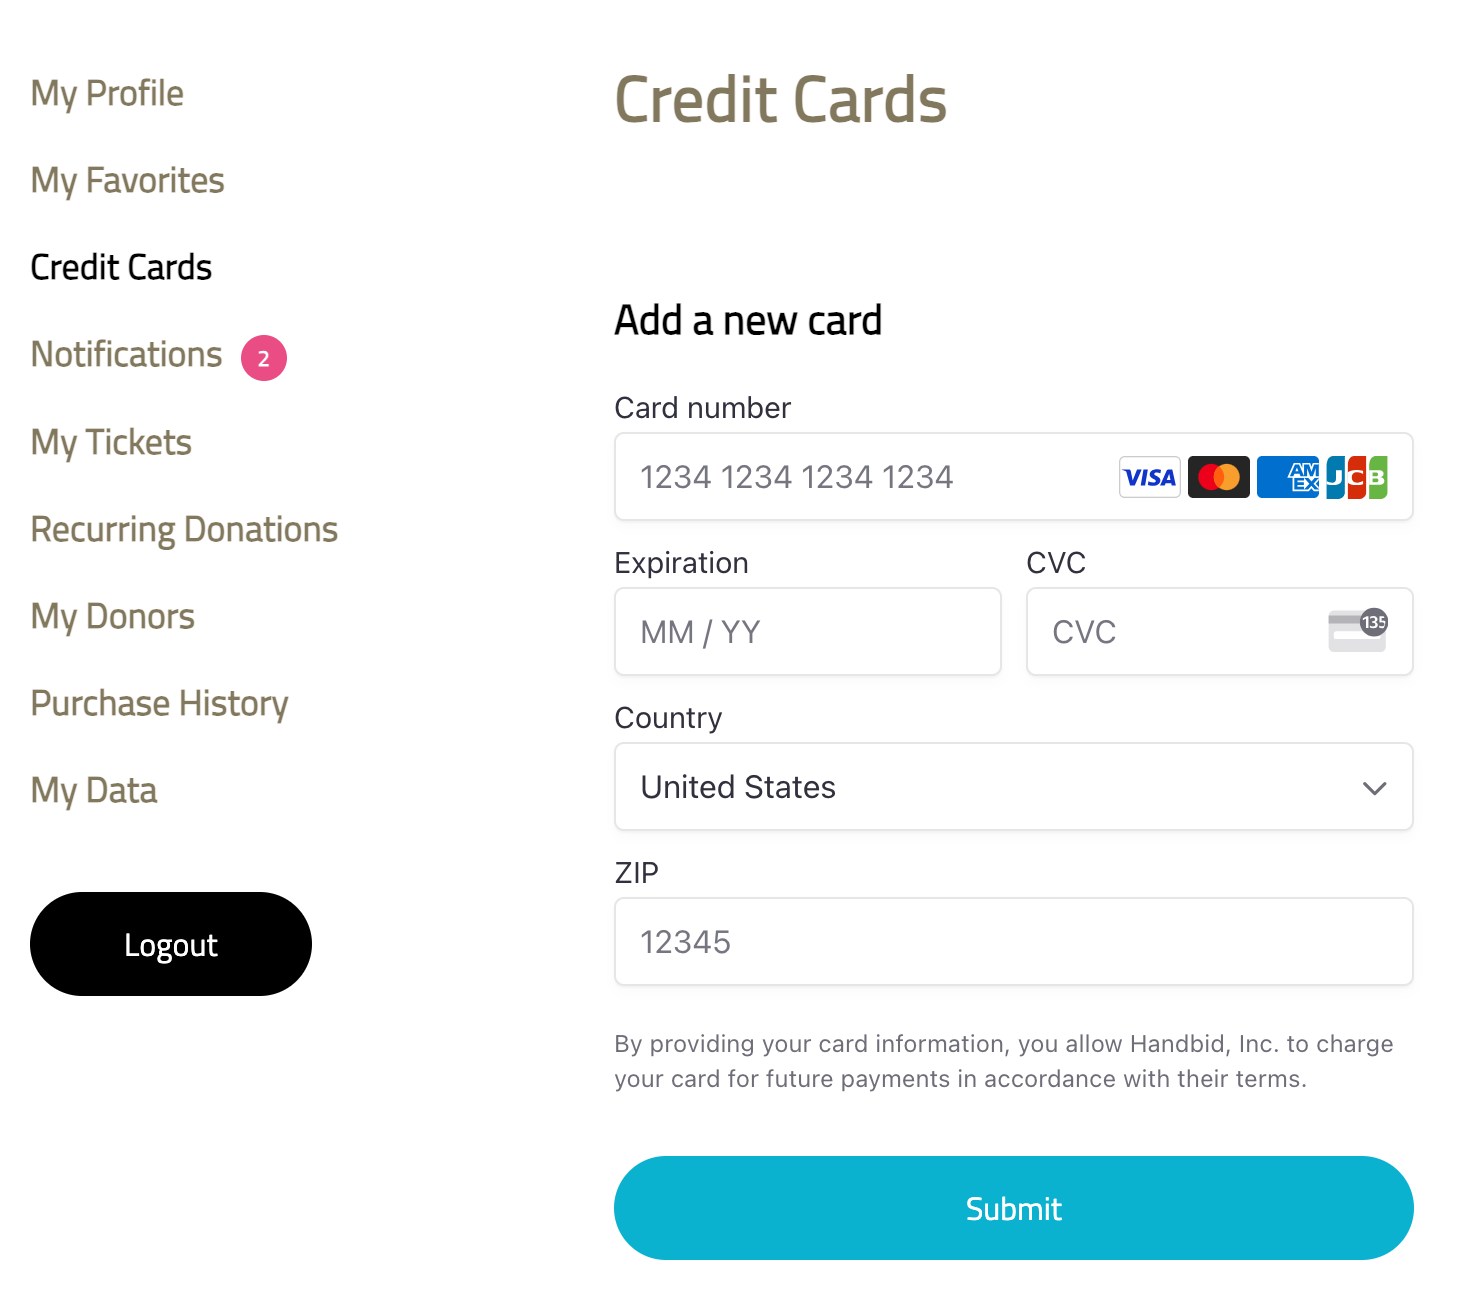Click the JCB card icon
Viewport: 1476px width, 1306px height.
[x=1356, y=477]
